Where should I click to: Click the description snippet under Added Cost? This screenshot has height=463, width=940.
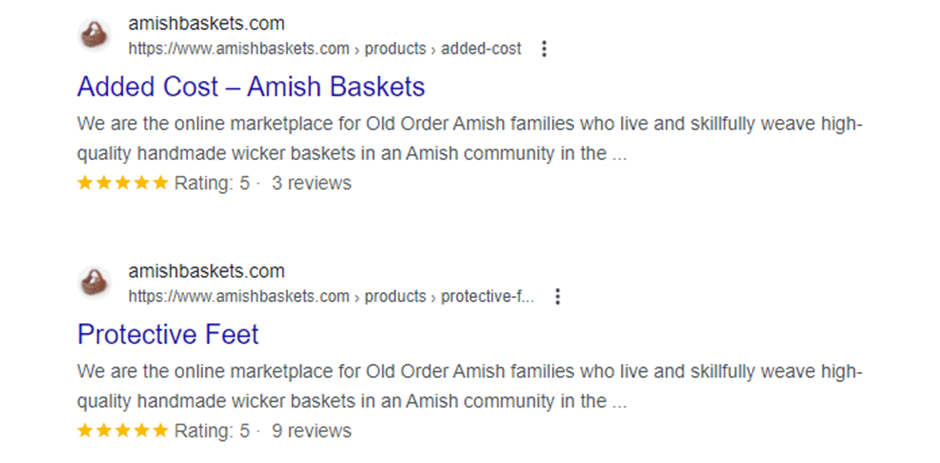(469, 139)
